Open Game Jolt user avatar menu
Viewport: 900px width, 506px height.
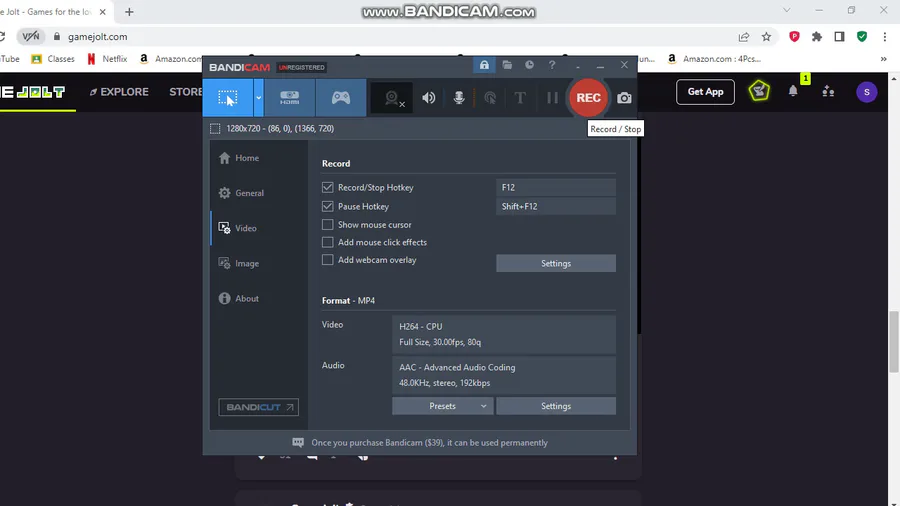867,92
